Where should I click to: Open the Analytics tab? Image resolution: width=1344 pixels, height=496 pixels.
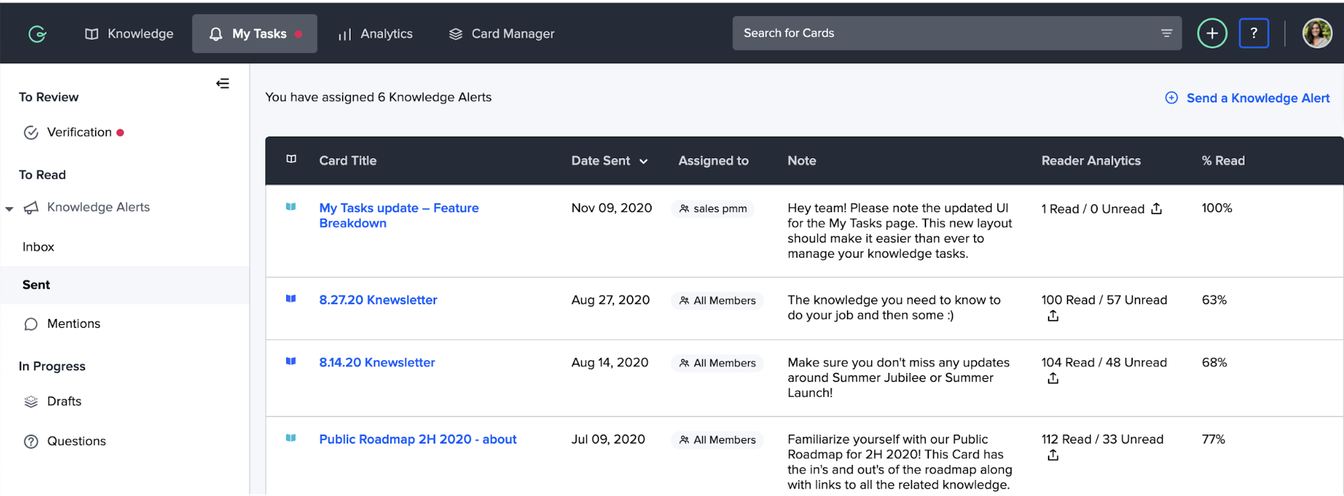375,33
